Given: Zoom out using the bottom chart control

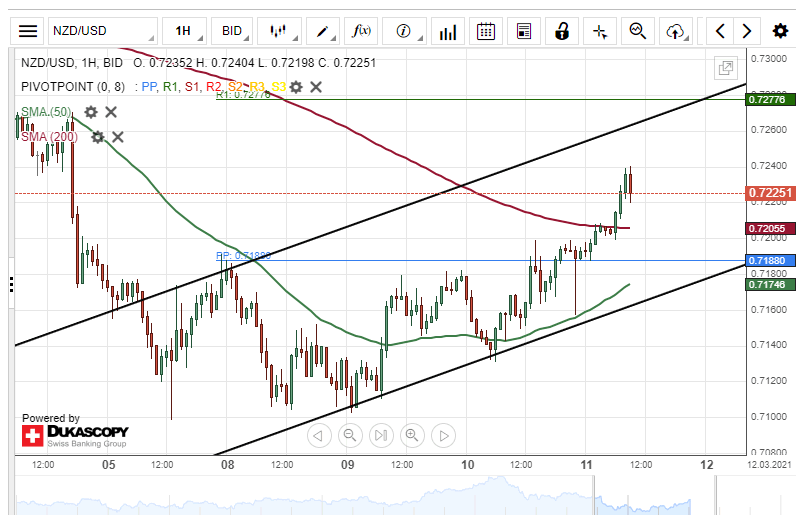Looking at the screenshot, I should pyautogui.click(x=350, y=435).
